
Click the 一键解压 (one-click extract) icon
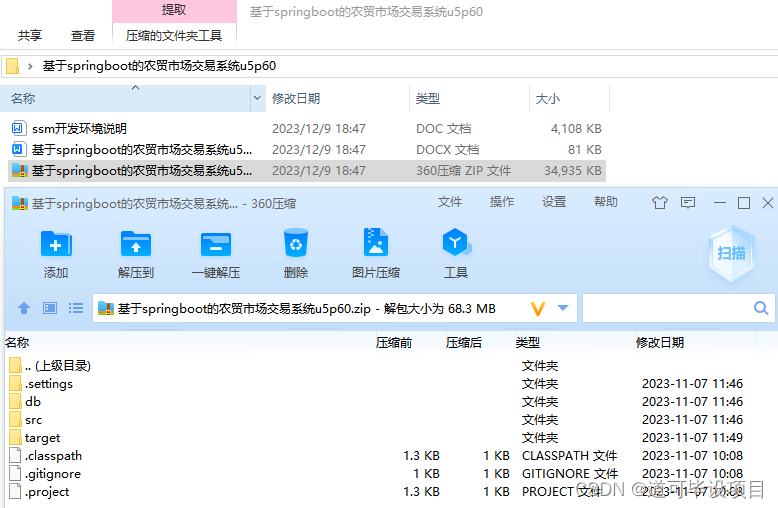(x=216, y=244)
